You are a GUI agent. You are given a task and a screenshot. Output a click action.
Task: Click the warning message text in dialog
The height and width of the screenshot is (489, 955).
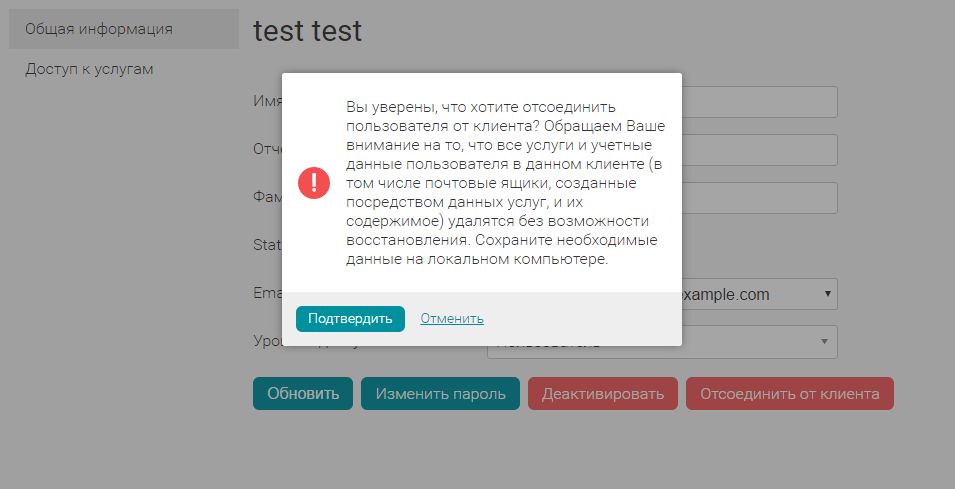pos(498,183)
